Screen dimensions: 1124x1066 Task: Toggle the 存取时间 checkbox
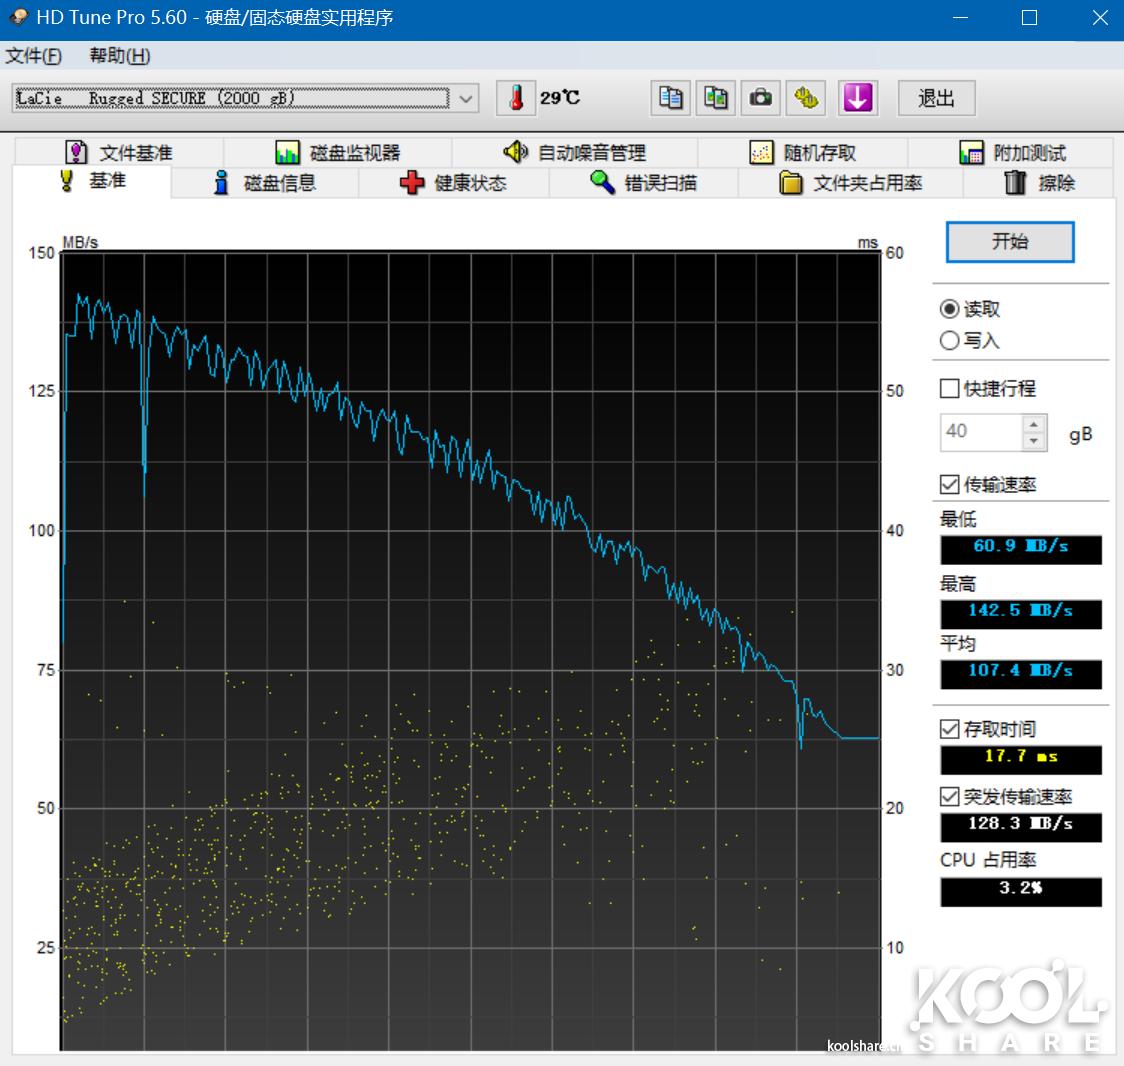click(949, 729)
